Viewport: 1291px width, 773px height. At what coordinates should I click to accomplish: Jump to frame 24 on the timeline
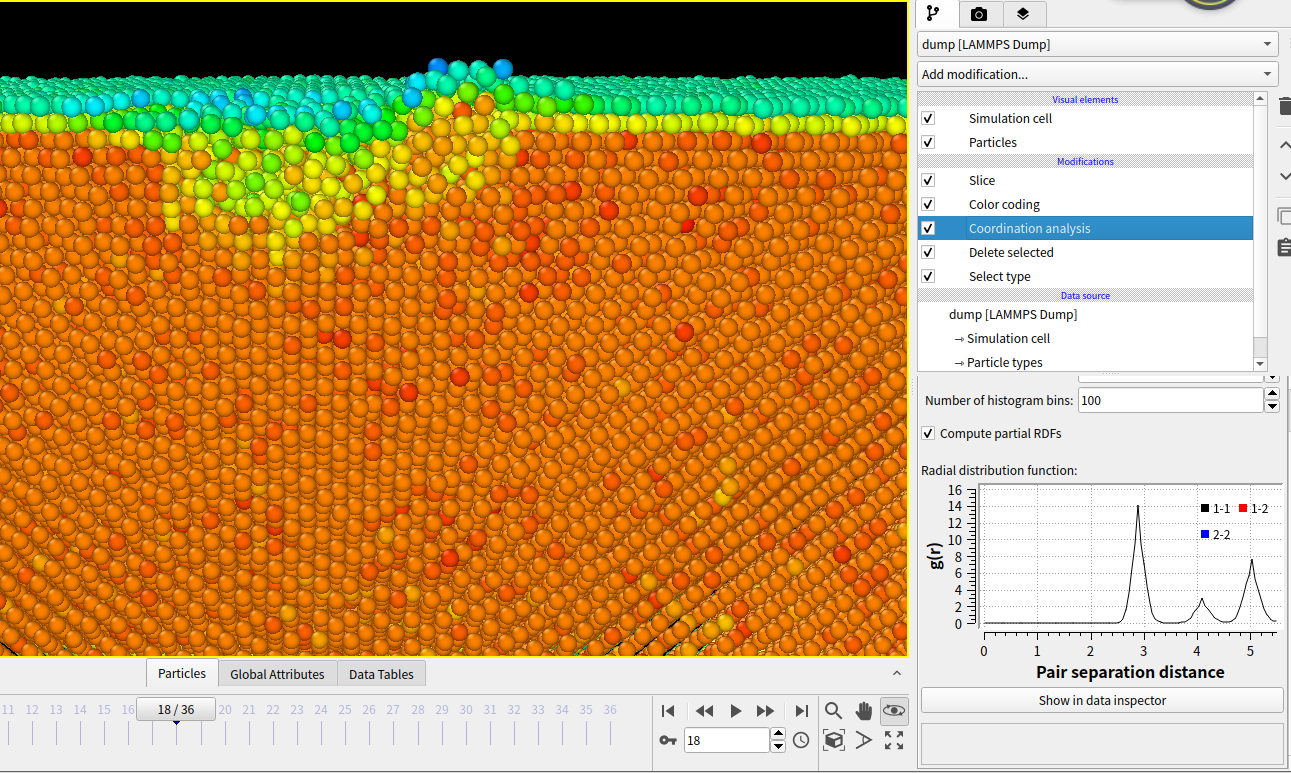pos(320,709)
